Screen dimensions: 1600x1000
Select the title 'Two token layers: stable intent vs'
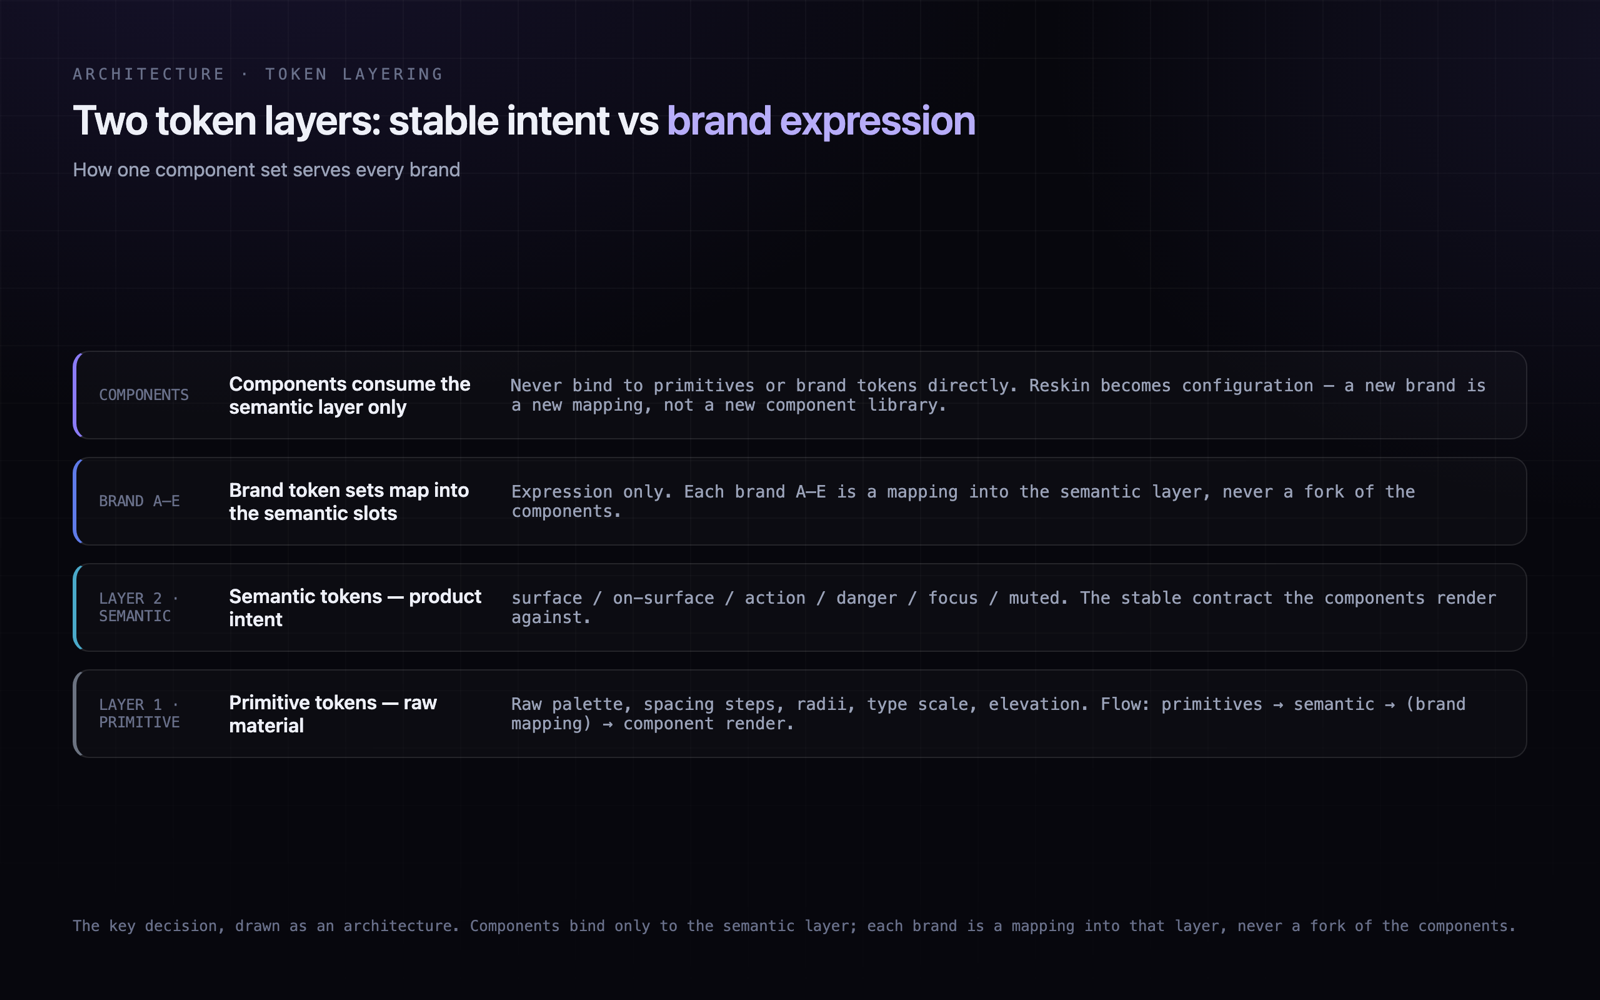[365, 121]
